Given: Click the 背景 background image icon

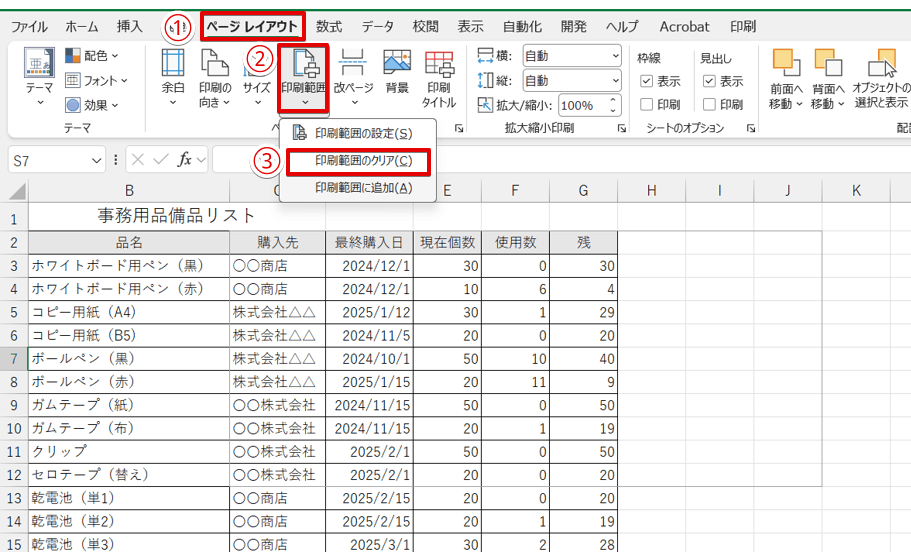Looking at the screenshot, I should pos(397,63).
